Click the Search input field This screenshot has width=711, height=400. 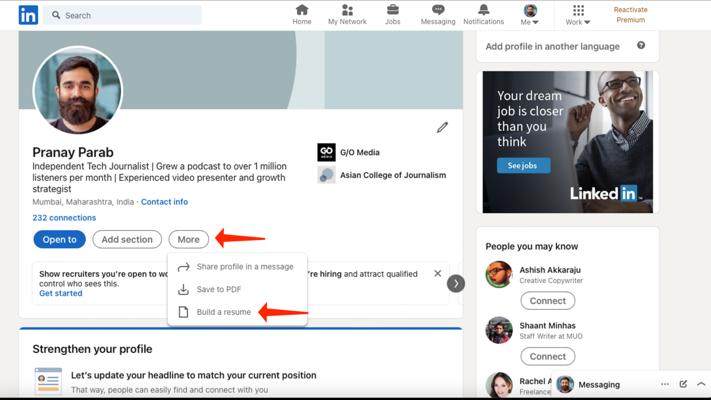pos(130,15)
